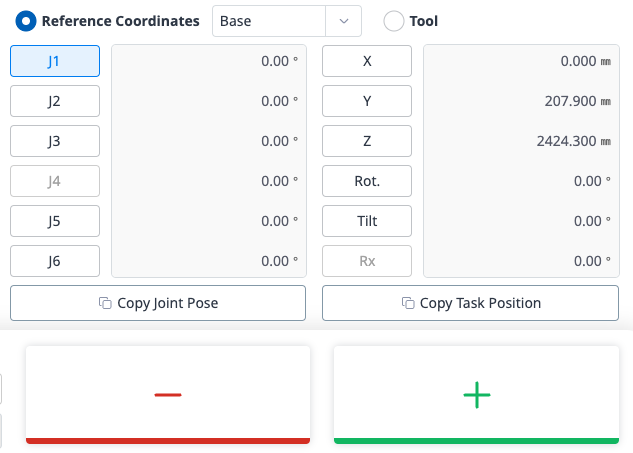
Task: Select the X axis button
Action: tap(367, 61)
